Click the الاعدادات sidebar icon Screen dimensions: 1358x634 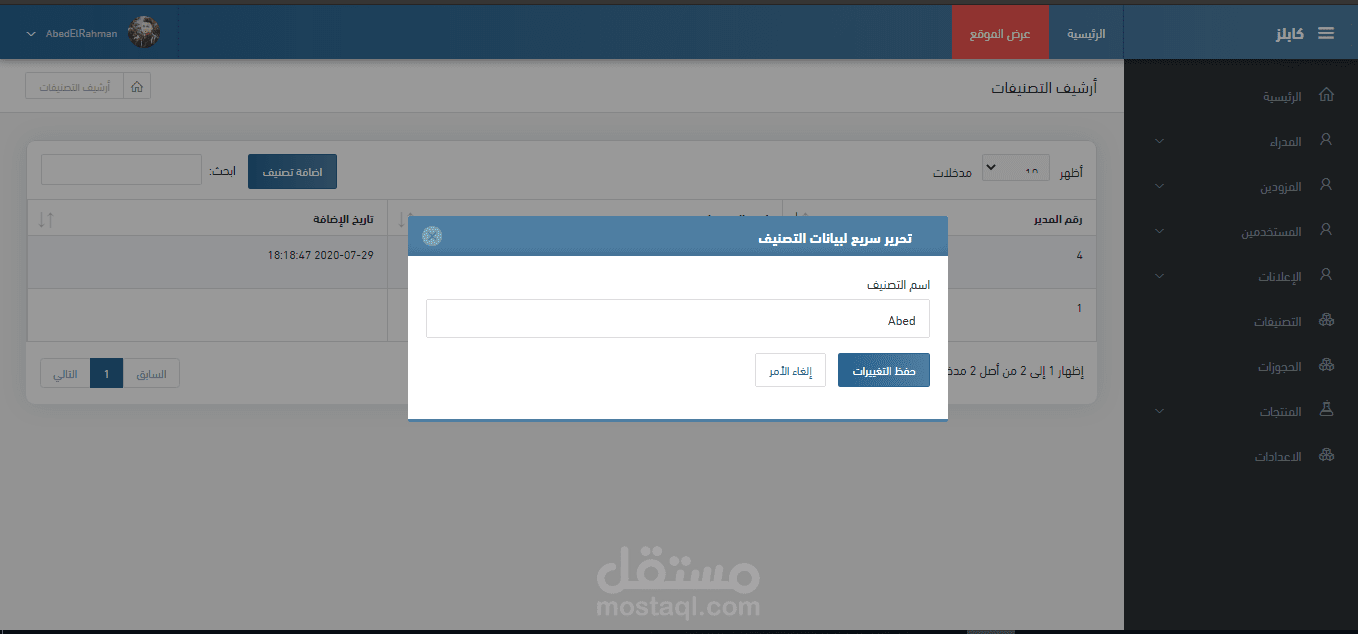tap(1327, 456)
